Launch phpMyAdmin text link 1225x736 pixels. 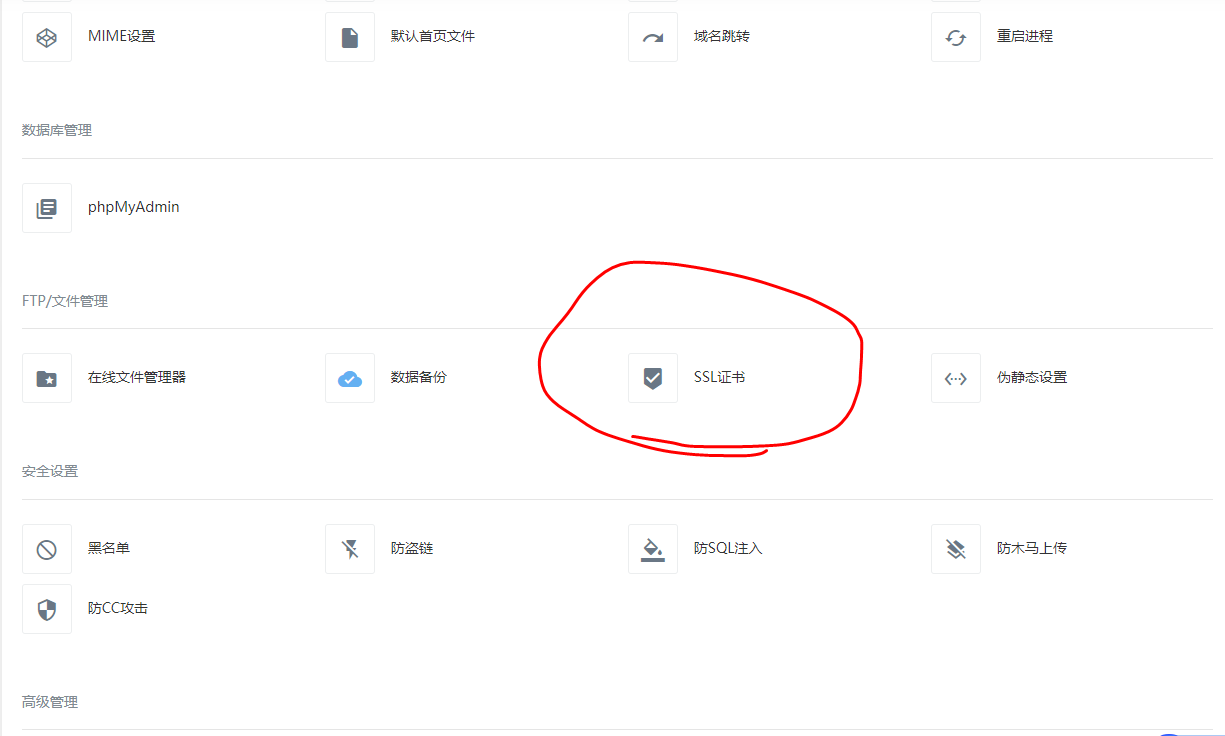tap(134, 207)
